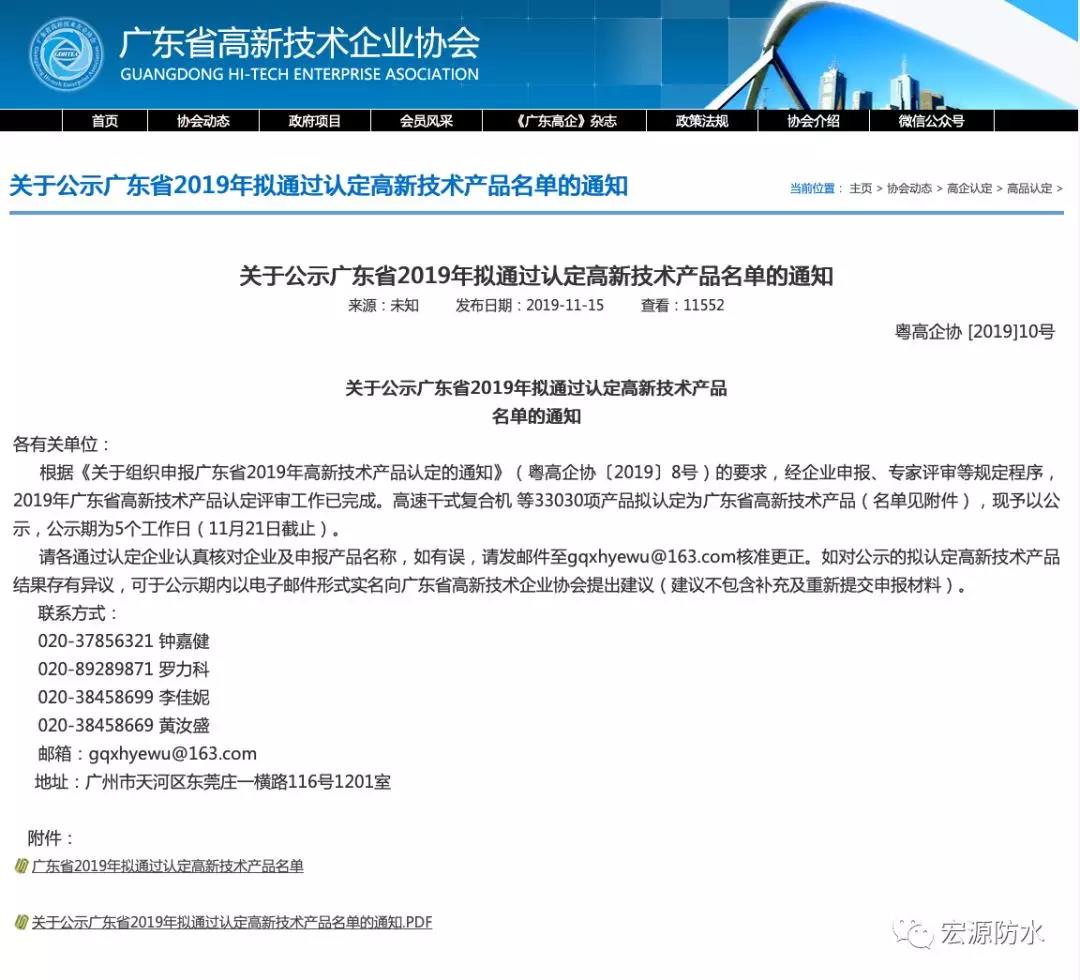Click contact line 020-38458699 李佳妮
This screenshot has height=980, width=1080.
tap(124, 697)
